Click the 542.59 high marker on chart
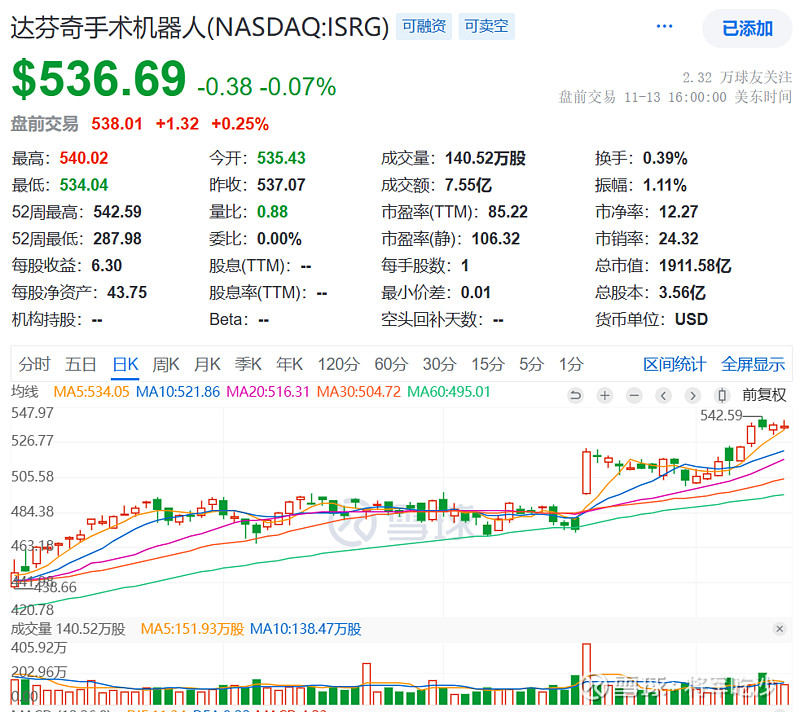Viewport: 800px width, 712px height. [x=721, y=416]
